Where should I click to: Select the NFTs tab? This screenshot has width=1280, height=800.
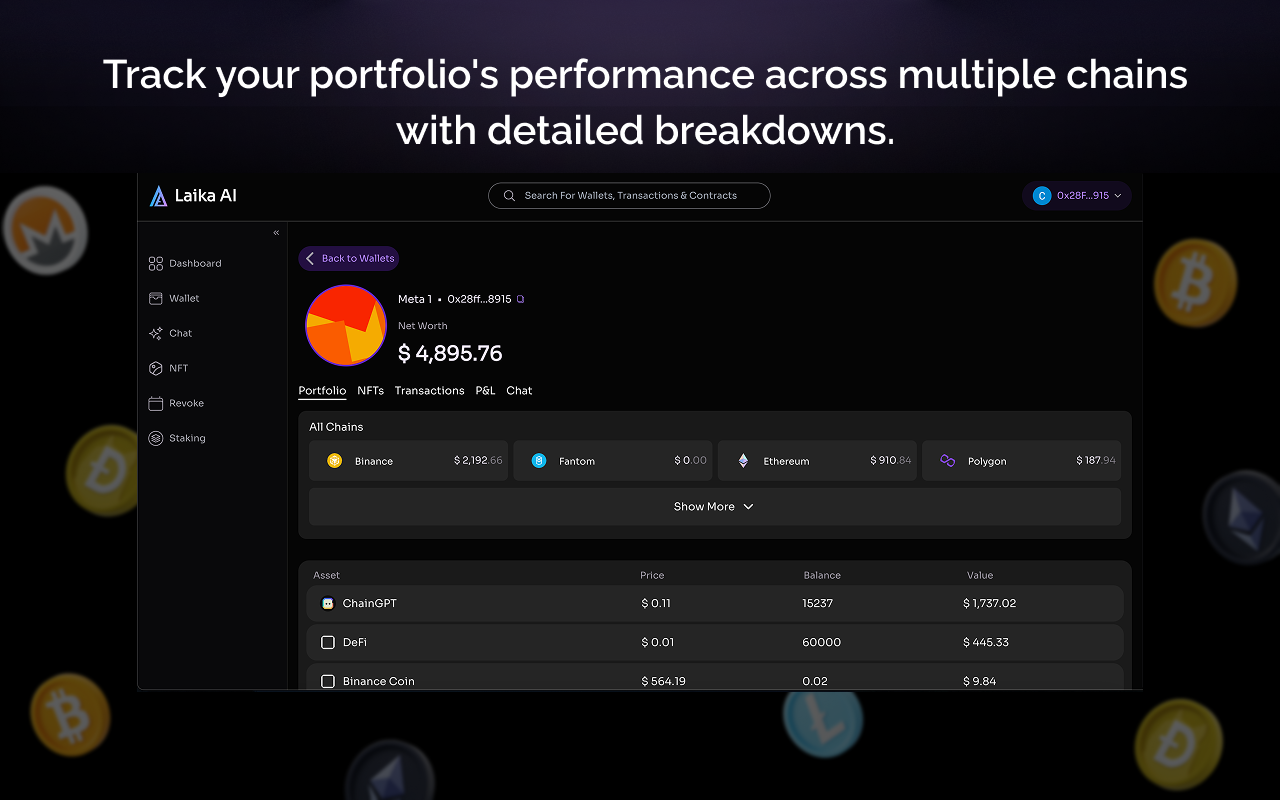pyautogui.click(x=370, y=390)
